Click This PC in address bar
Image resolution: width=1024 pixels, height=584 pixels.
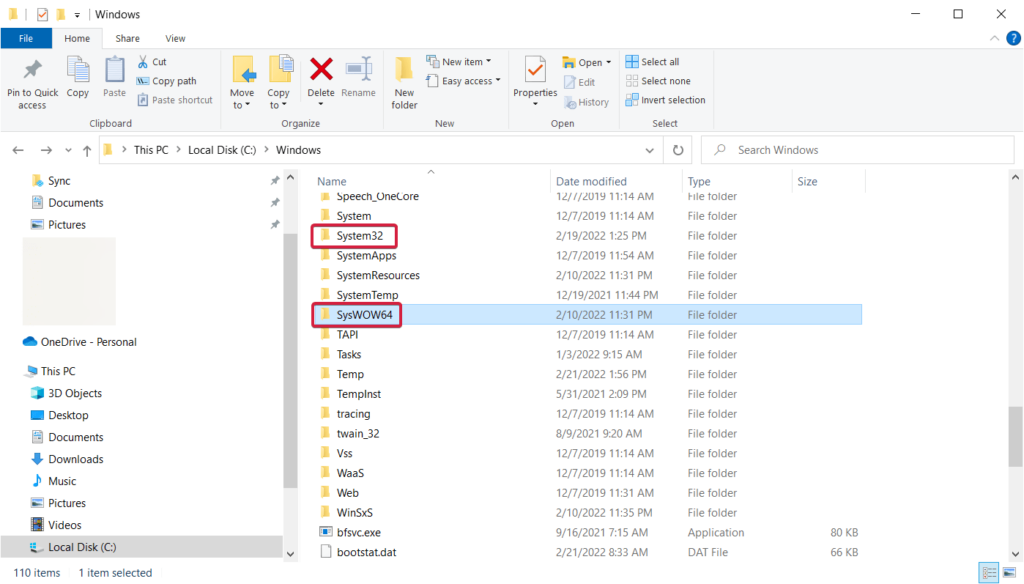point(151,150)
